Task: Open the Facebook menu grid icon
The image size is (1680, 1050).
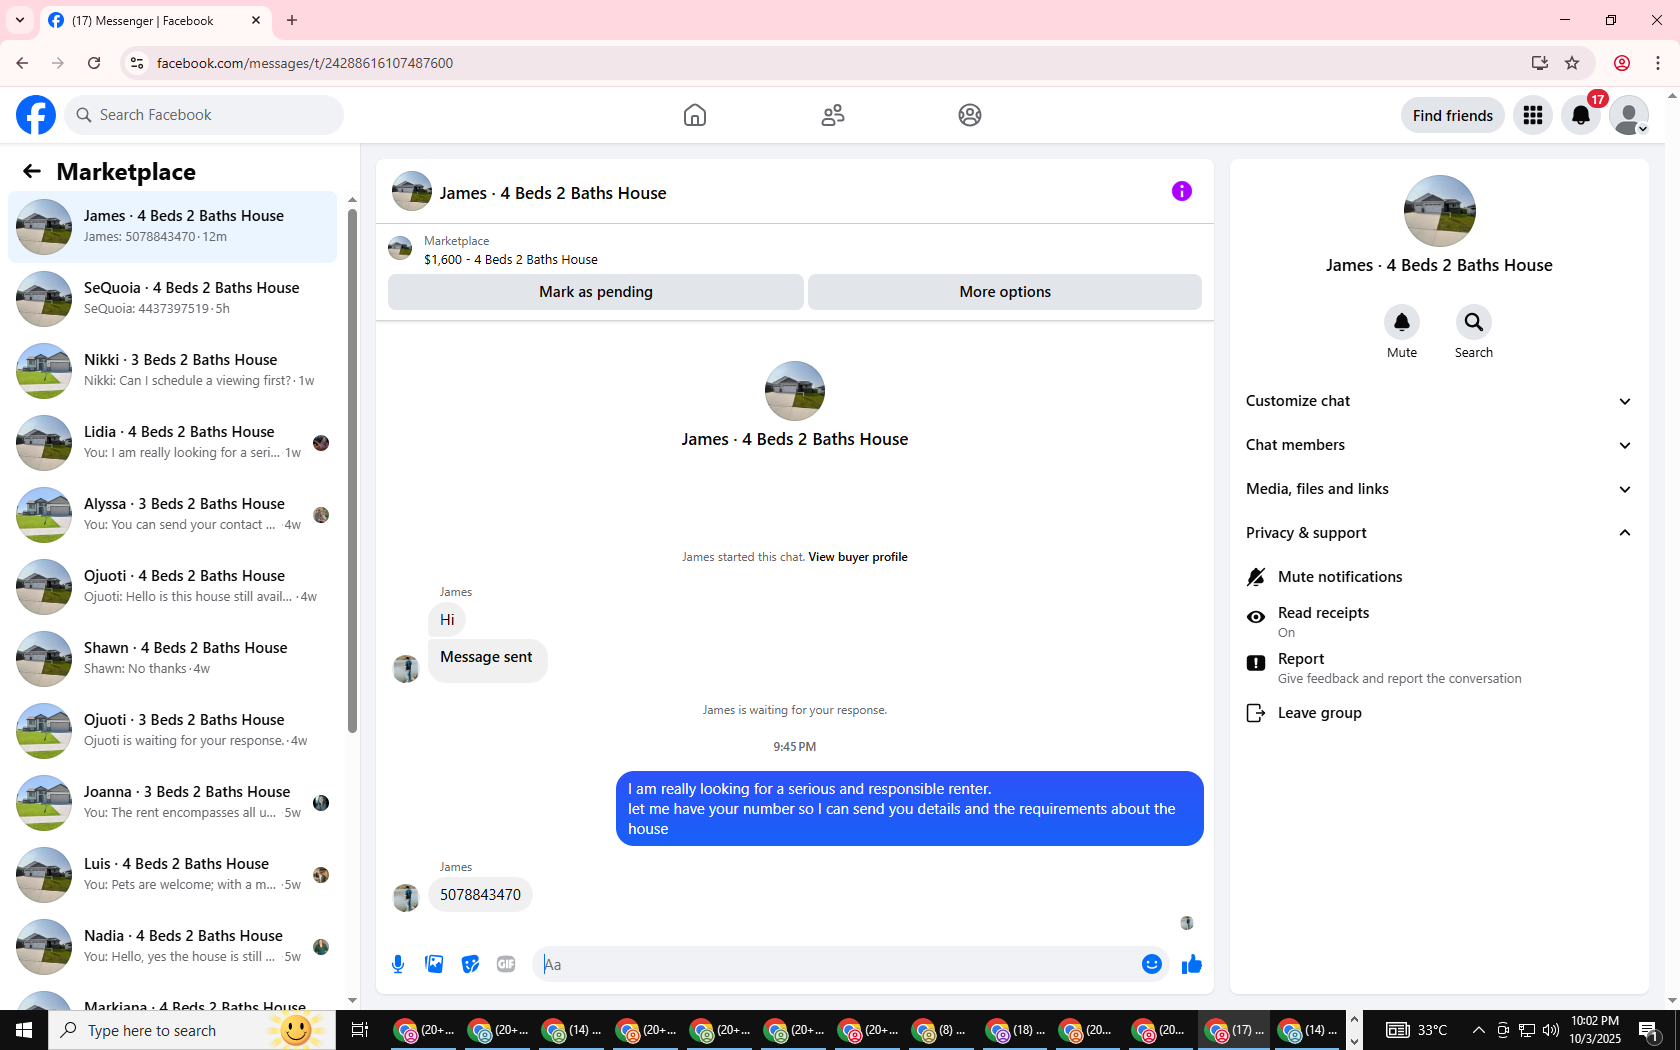Action: [1533, 115]
